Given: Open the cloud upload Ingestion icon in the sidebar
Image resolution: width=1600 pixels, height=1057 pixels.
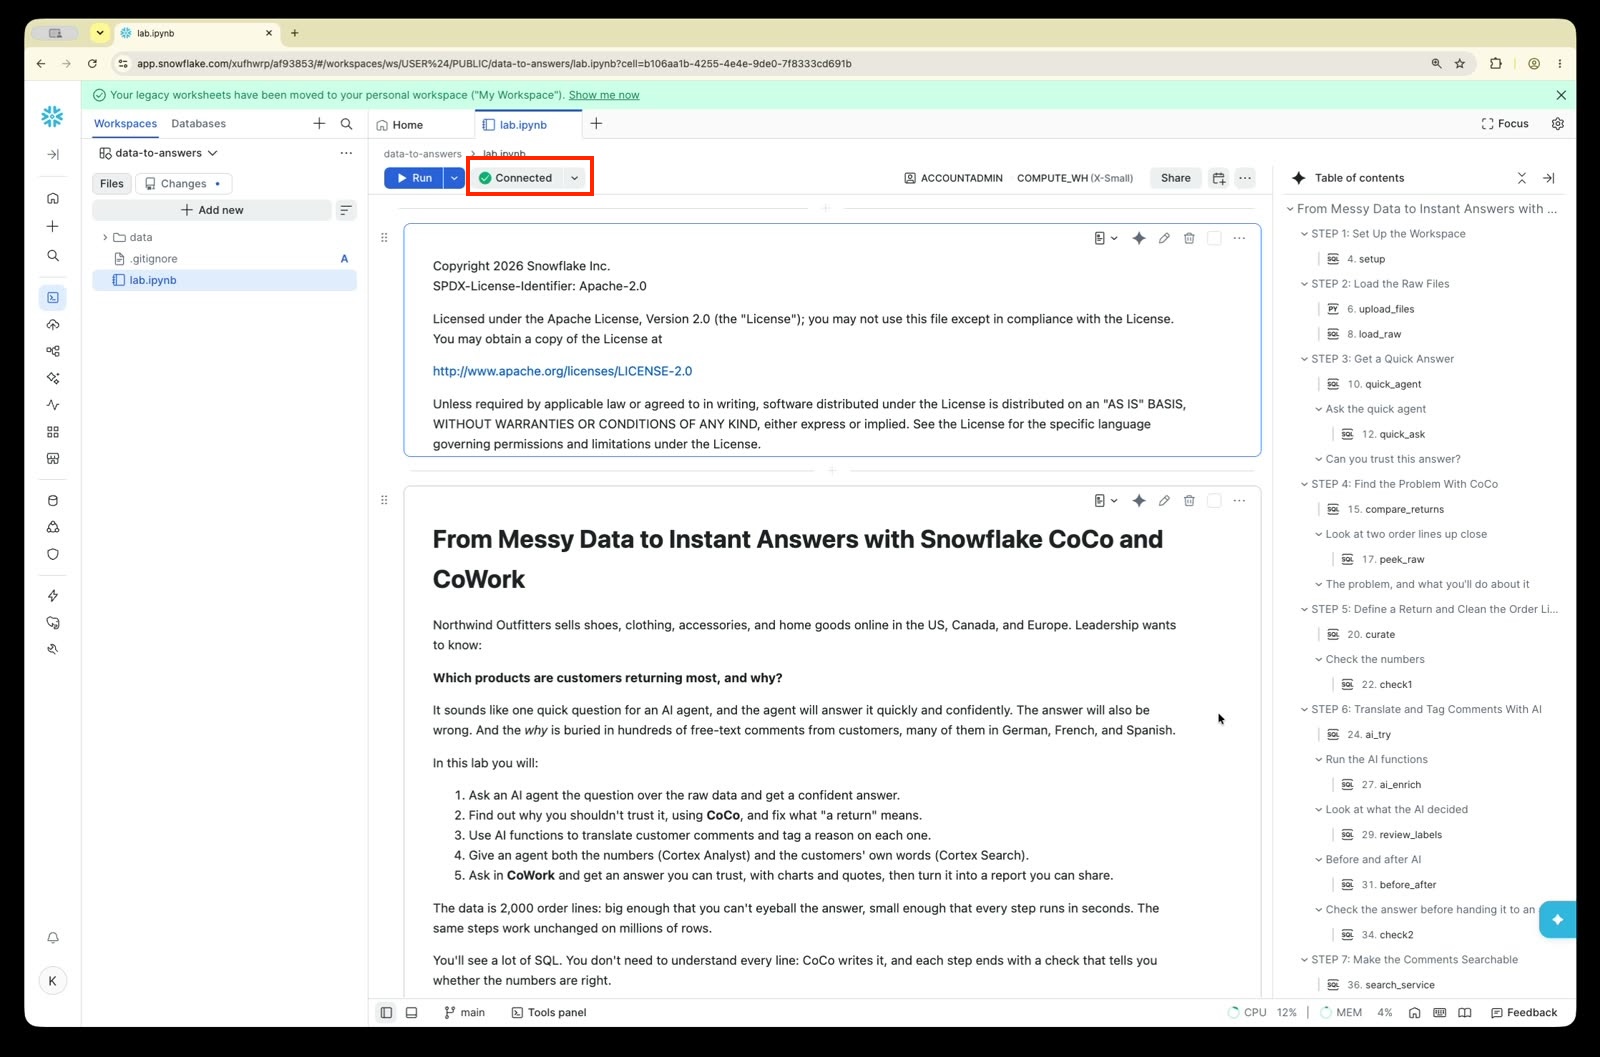Looking at the screenshot, I should coord(53,324).
